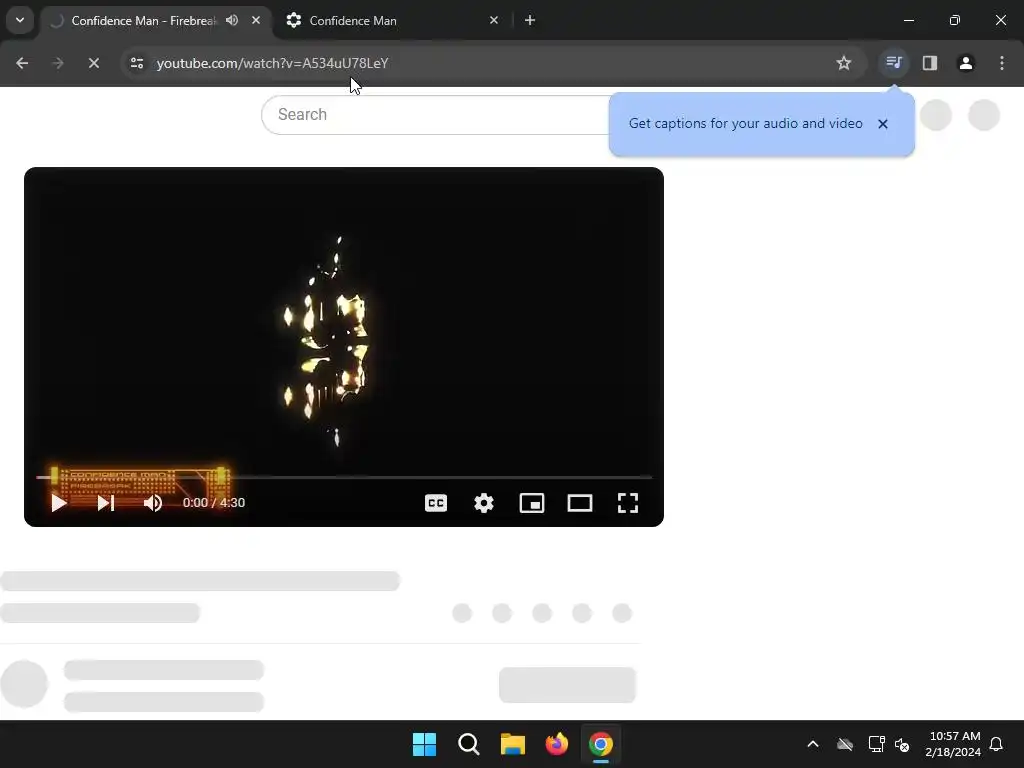Screen dimensions: 1024x768
Task: Close the Confidence Man - Firebreak tab
Action: point(256,20)
